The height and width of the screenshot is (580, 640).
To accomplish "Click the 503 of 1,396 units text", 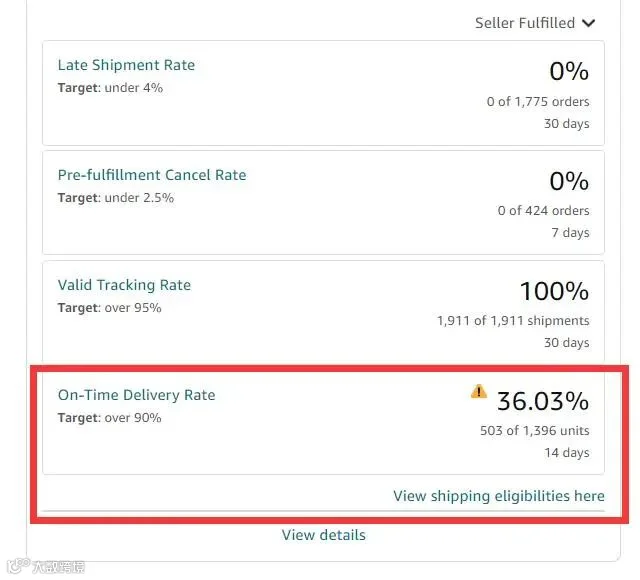I will click(x=535, y=431).
